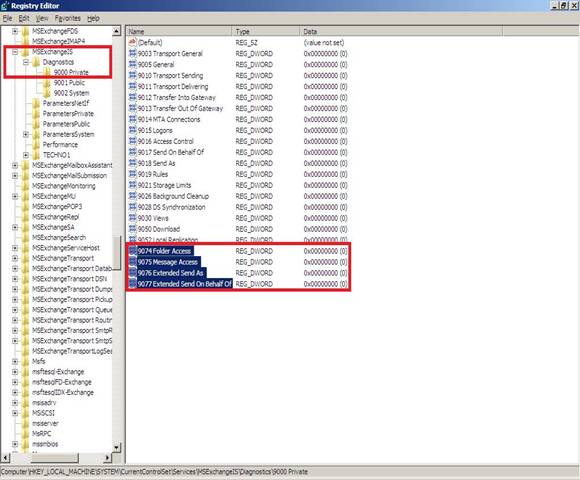Click the MSExchangeSearch folder icon
Viewport: 580px width, 480px height.
click(x=26, y=237)
